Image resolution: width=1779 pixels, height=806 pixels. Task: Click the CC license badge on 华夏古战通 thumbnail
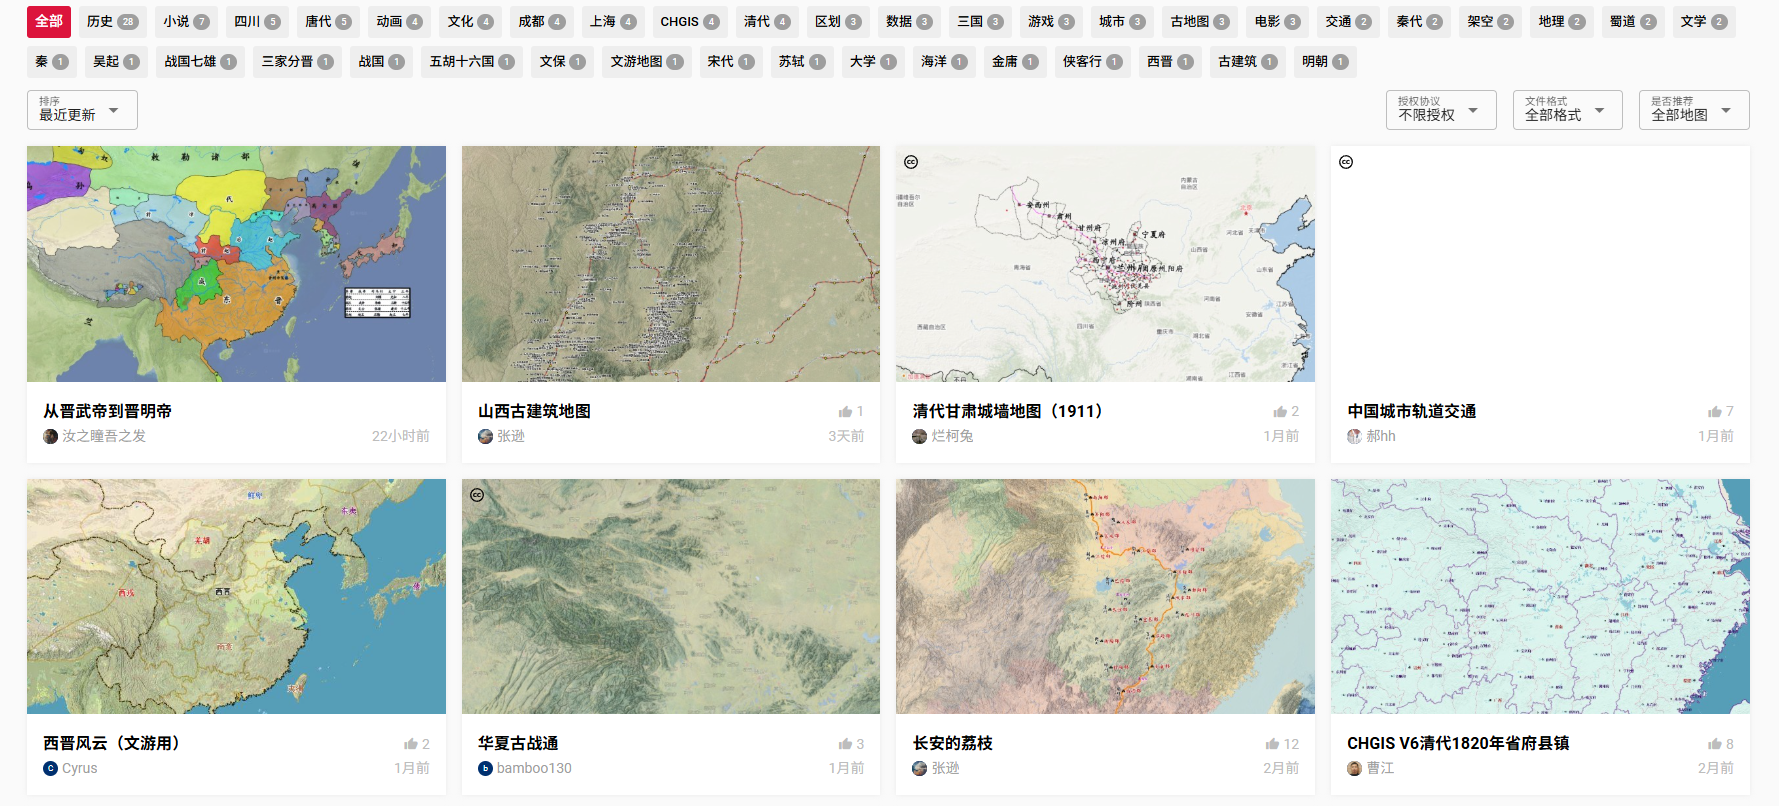pos(477,495)
